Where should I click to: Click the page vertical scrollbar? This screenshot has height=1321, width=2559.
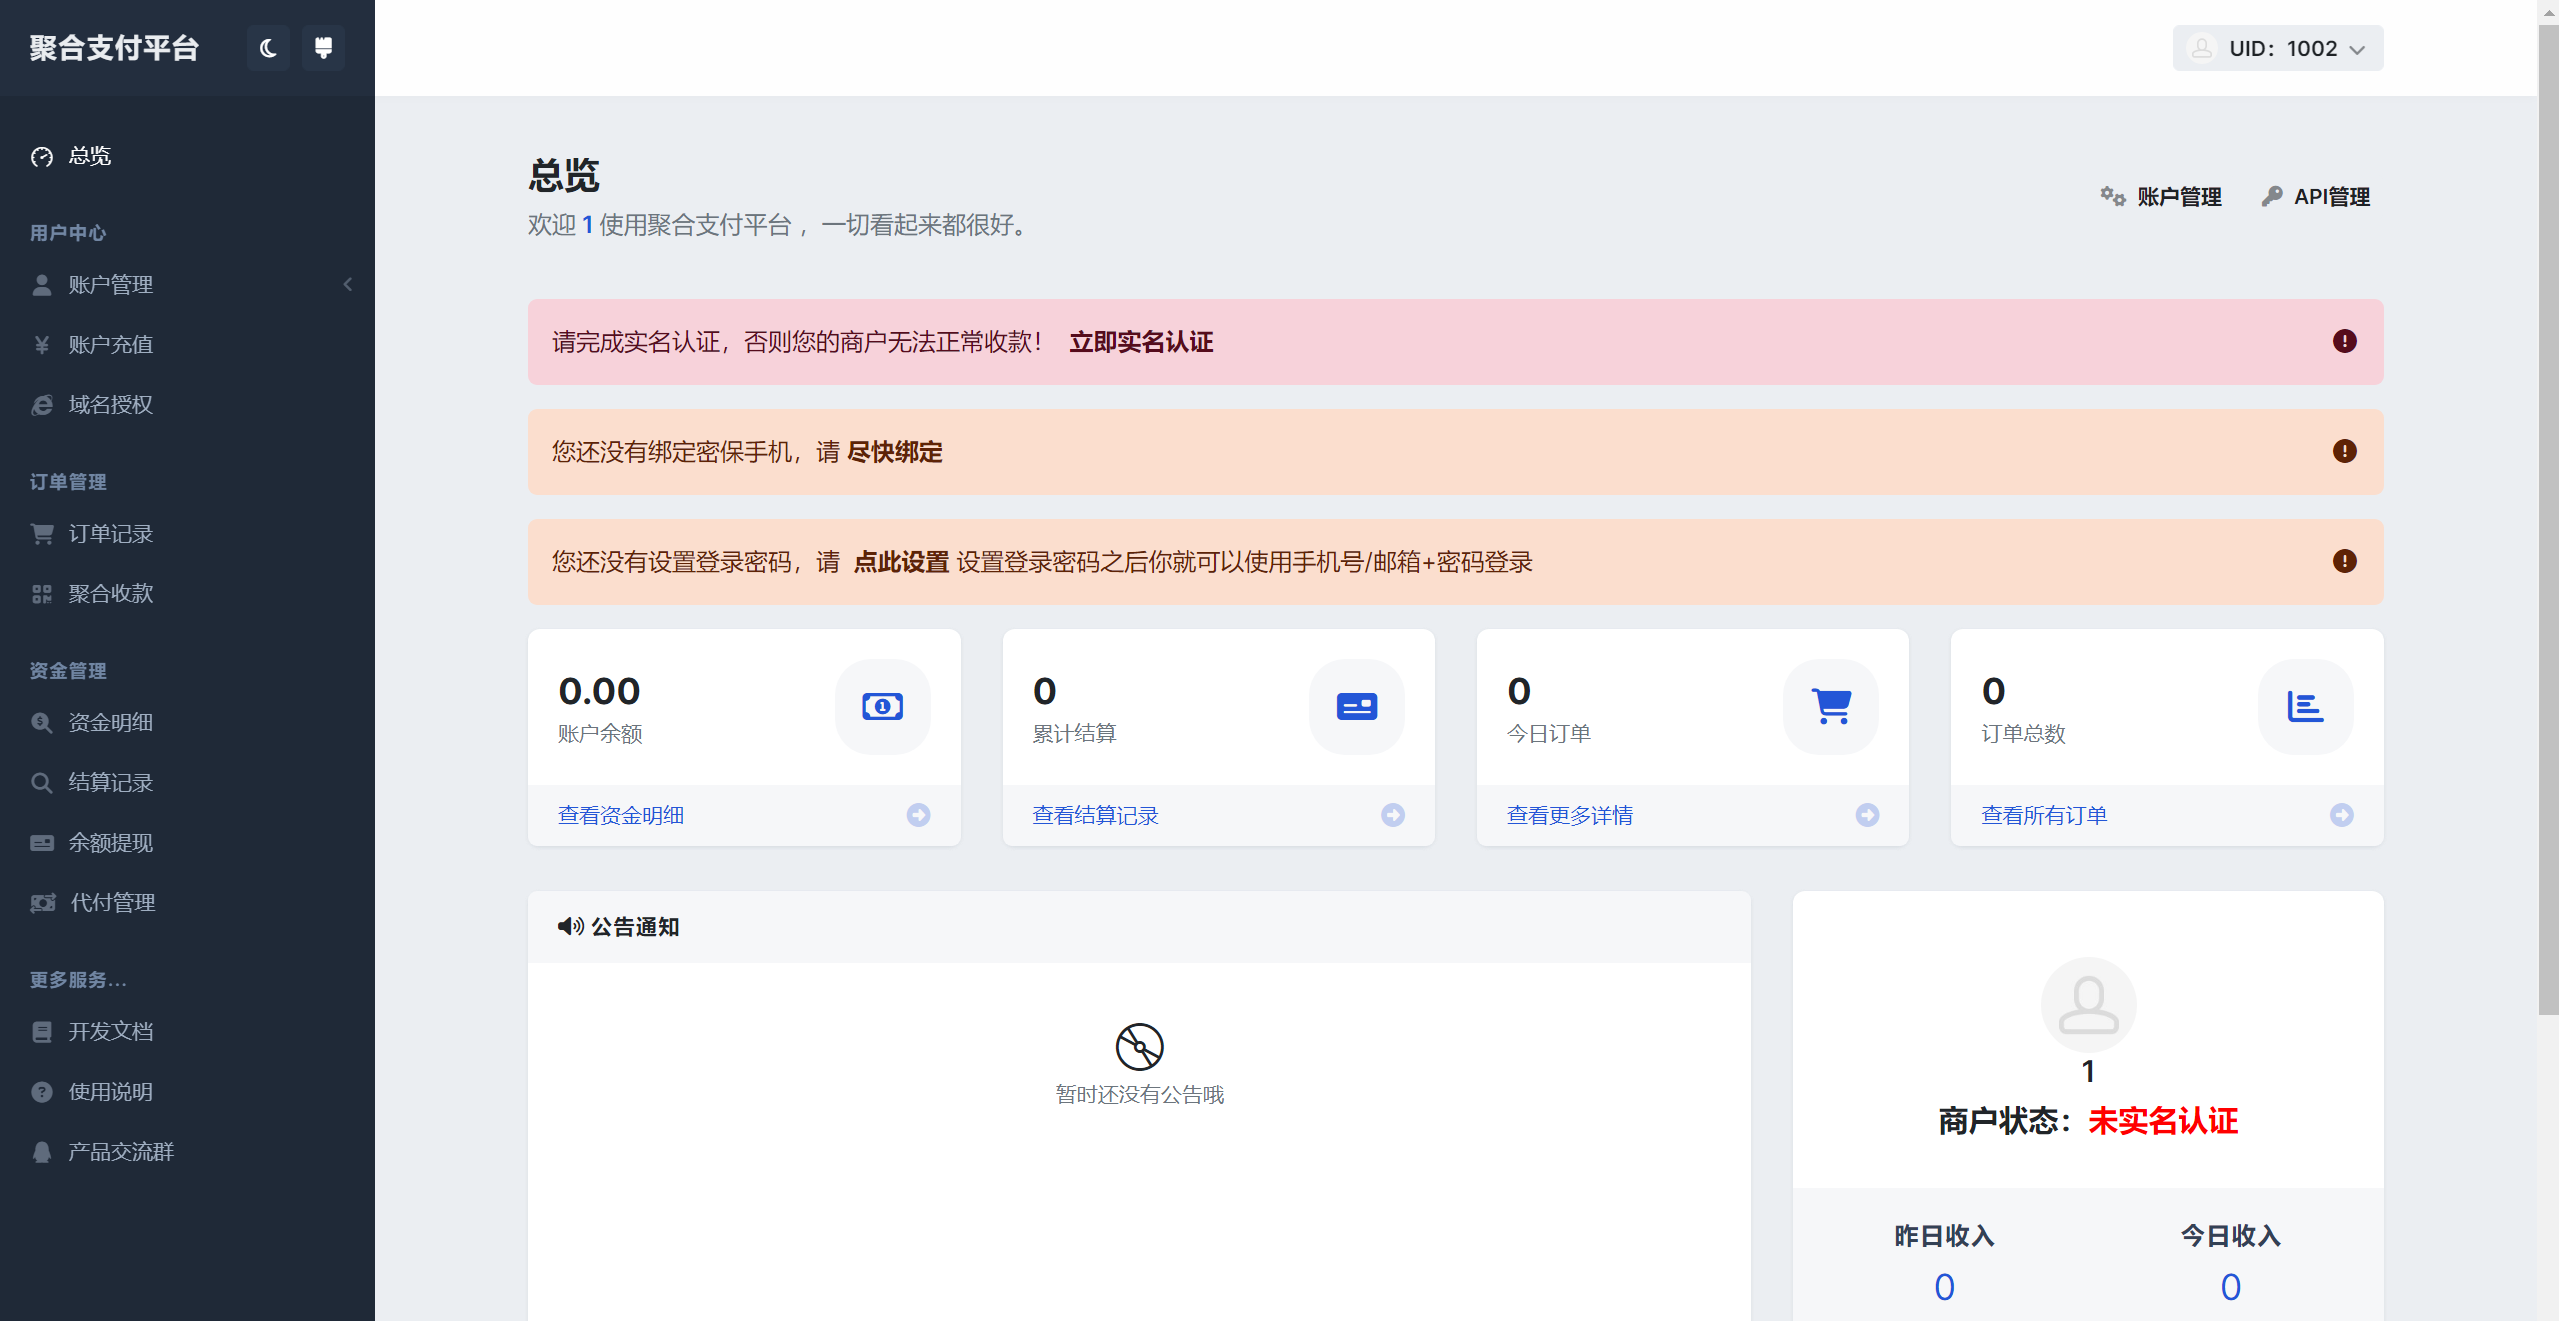(2547, 520)
